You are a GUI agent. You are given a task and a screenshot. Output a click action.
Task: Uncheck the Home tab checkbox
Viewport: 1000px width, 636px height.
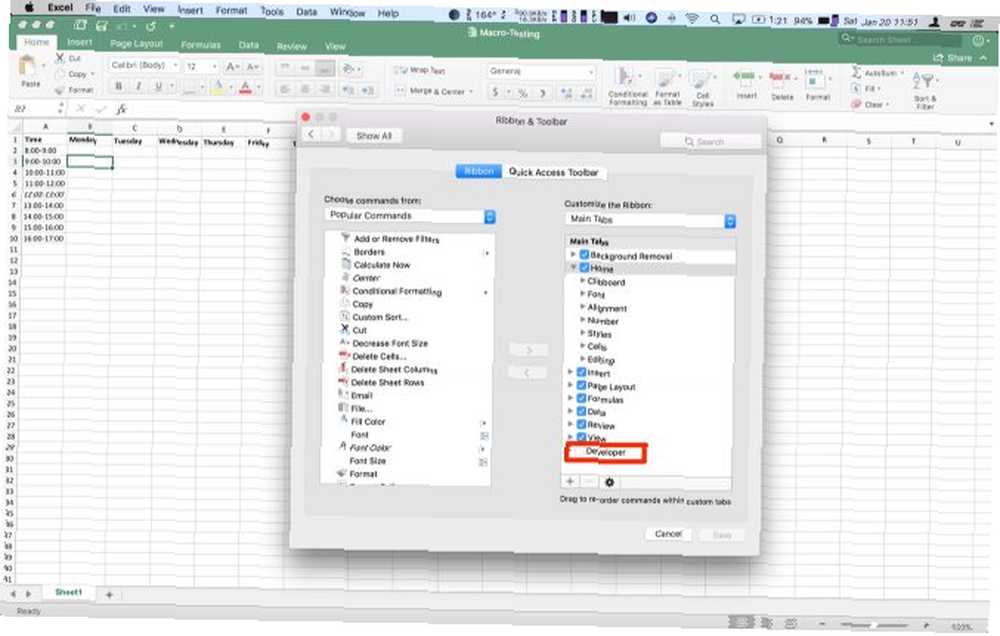click(x=584, y=268)
